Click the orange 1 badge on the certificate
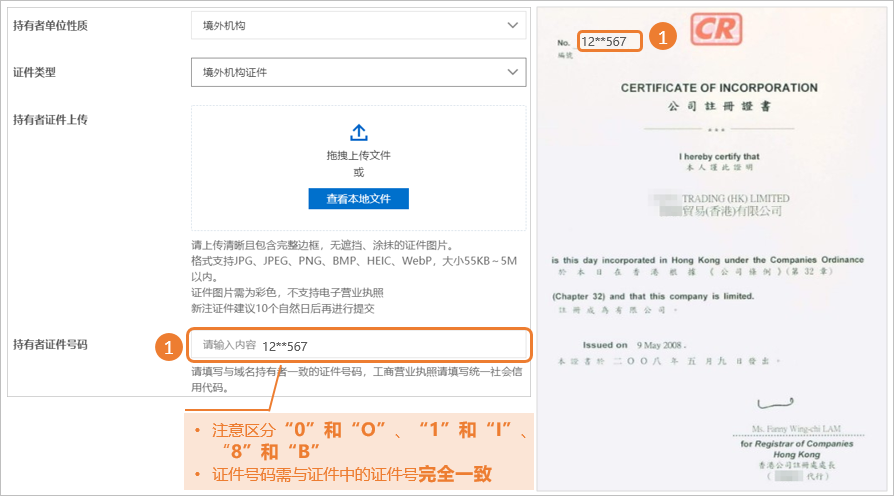This screenshot has height=496, width=894. [x=663, y=38]
